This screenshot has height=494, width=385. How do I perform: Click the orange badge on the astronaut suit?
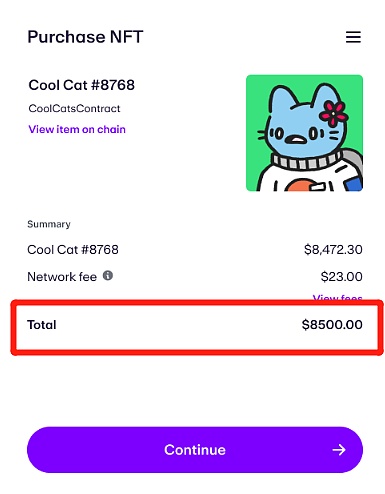[x=301, y=185]
